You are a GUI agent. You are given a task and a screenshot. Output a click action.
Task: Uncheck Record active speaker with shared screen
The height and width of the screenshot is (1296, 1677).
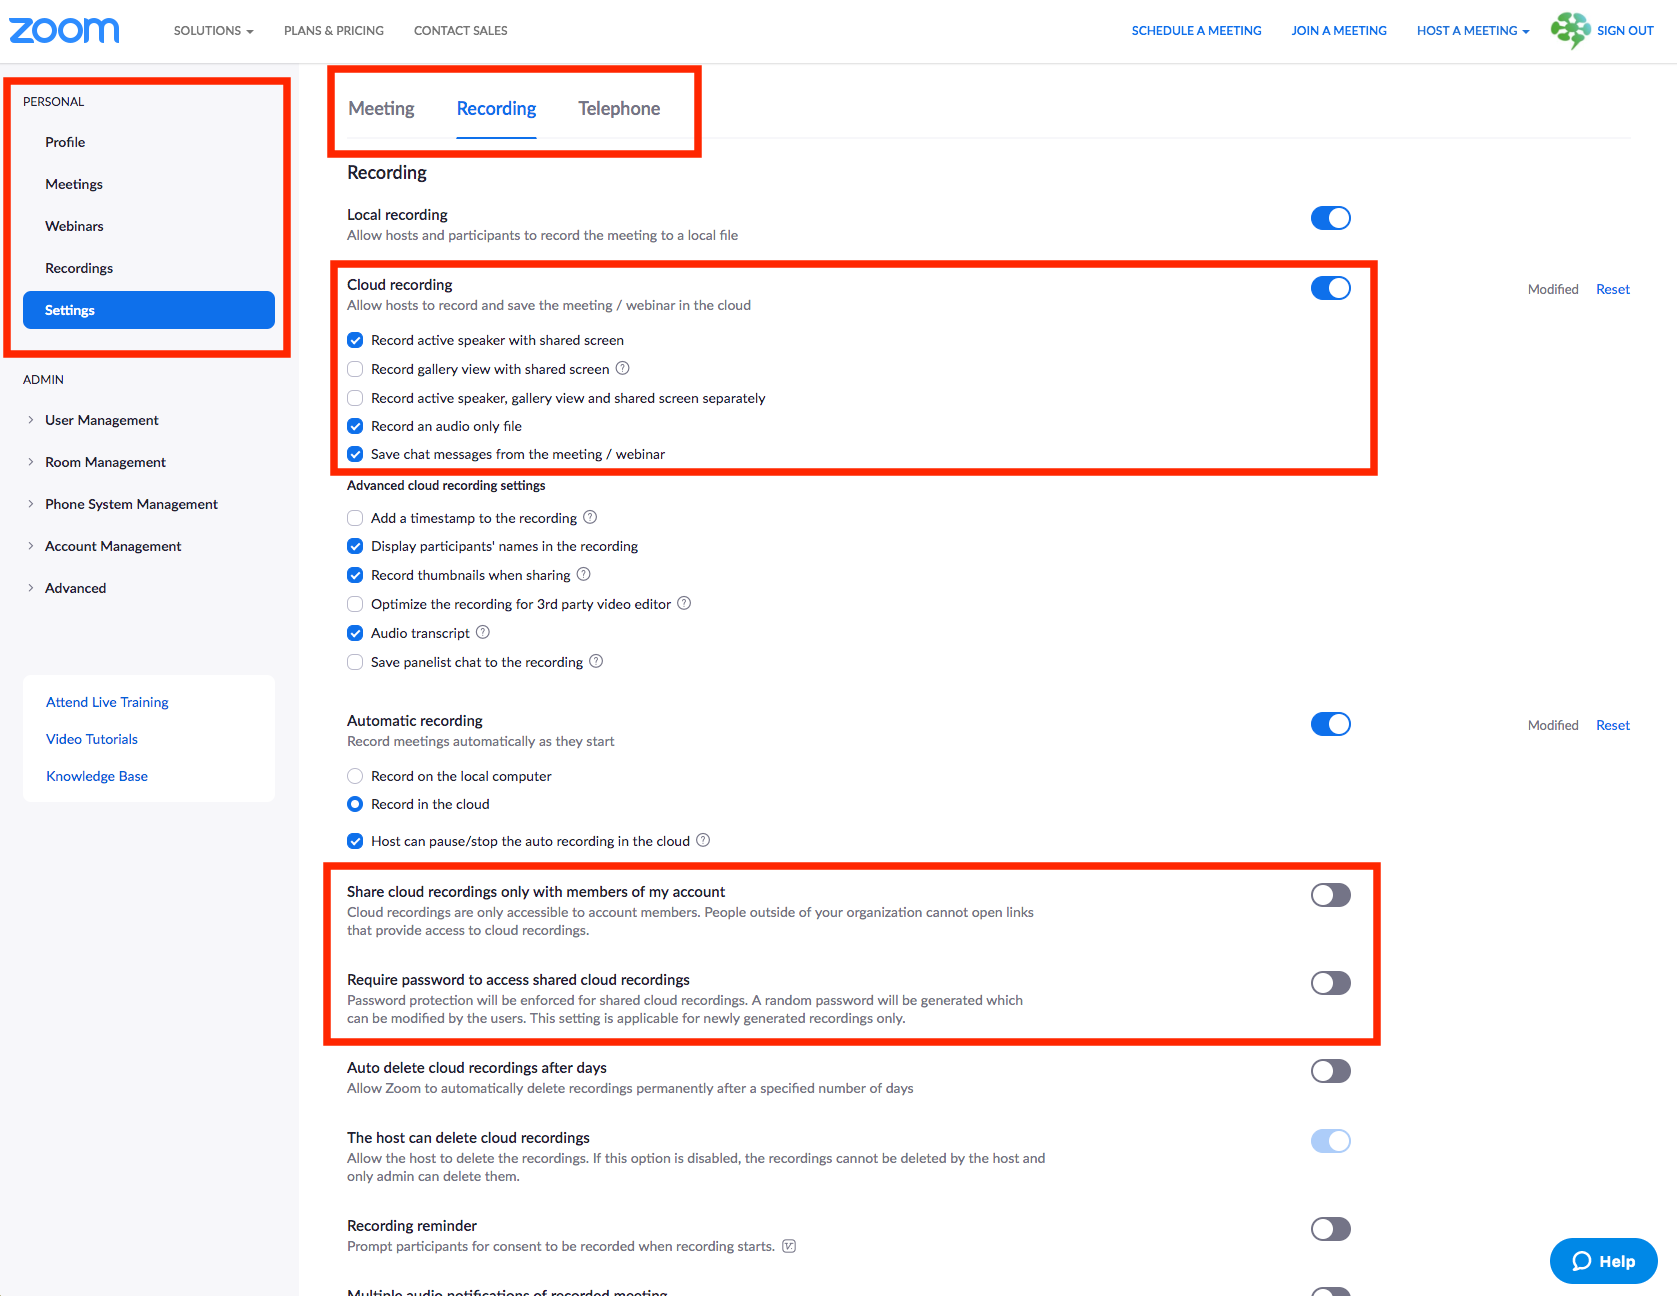[x=355, y=340]
